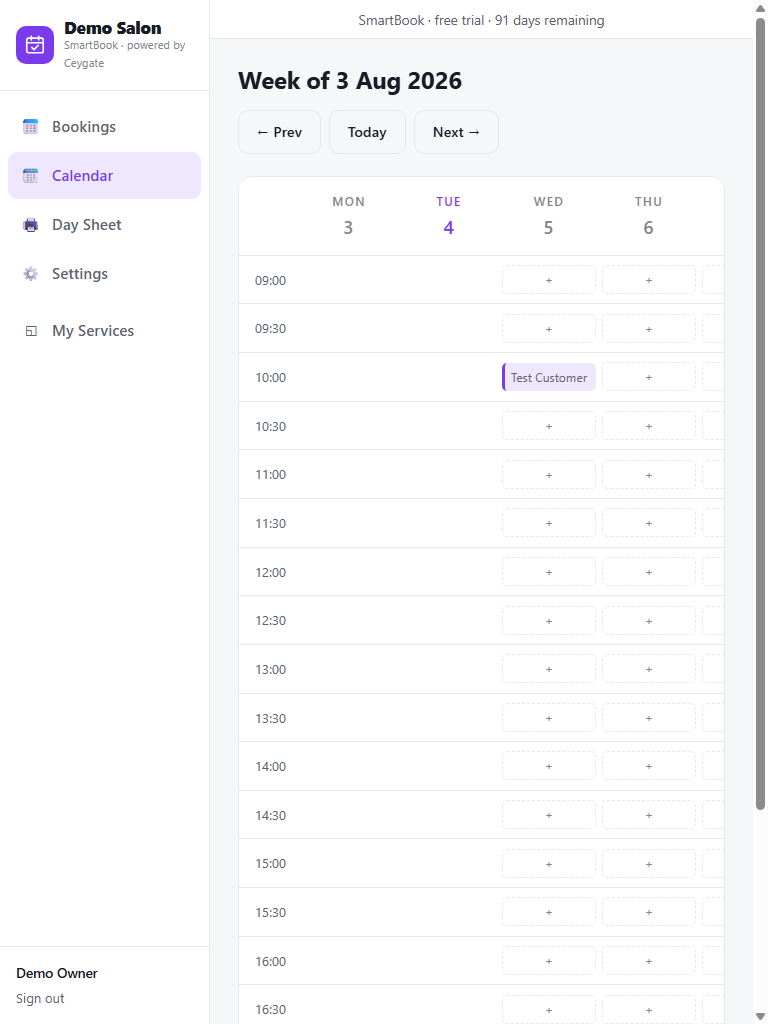The width and height of the screenshot is (768, 1024).
Task: Add a booking on Wednesday at 12:30
Action: pos(549,620)
